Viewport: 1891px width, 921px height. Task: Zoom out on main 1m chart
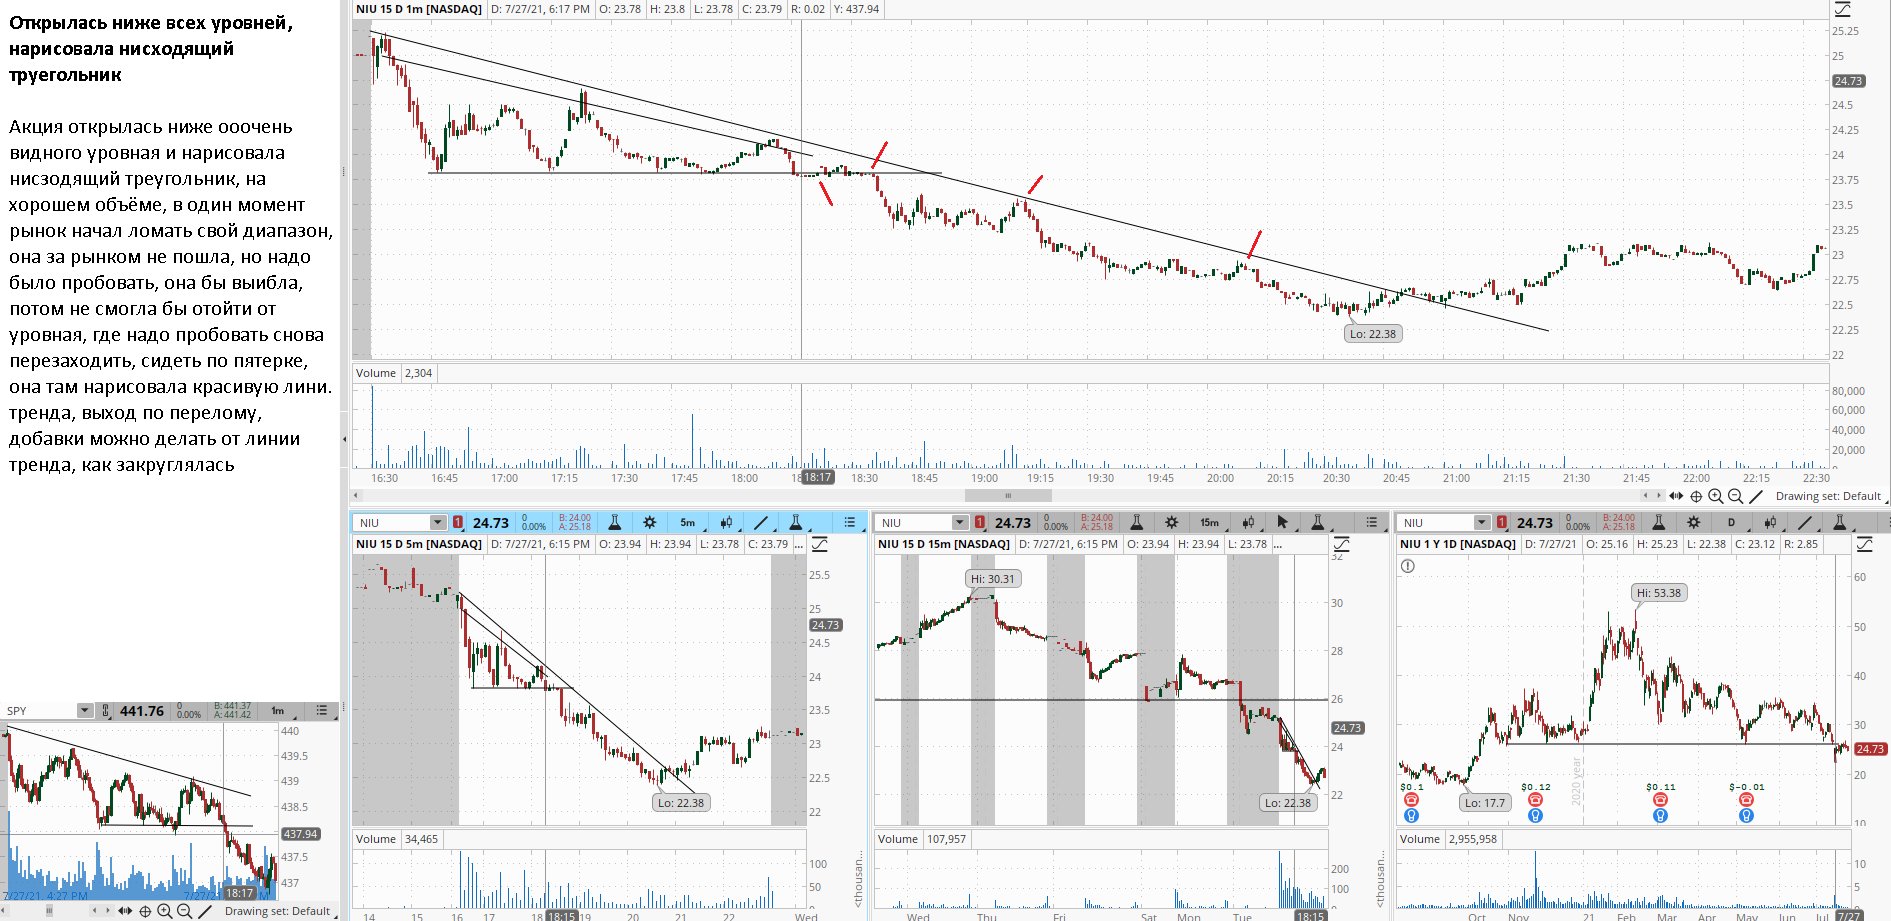tap(1736, 496)
